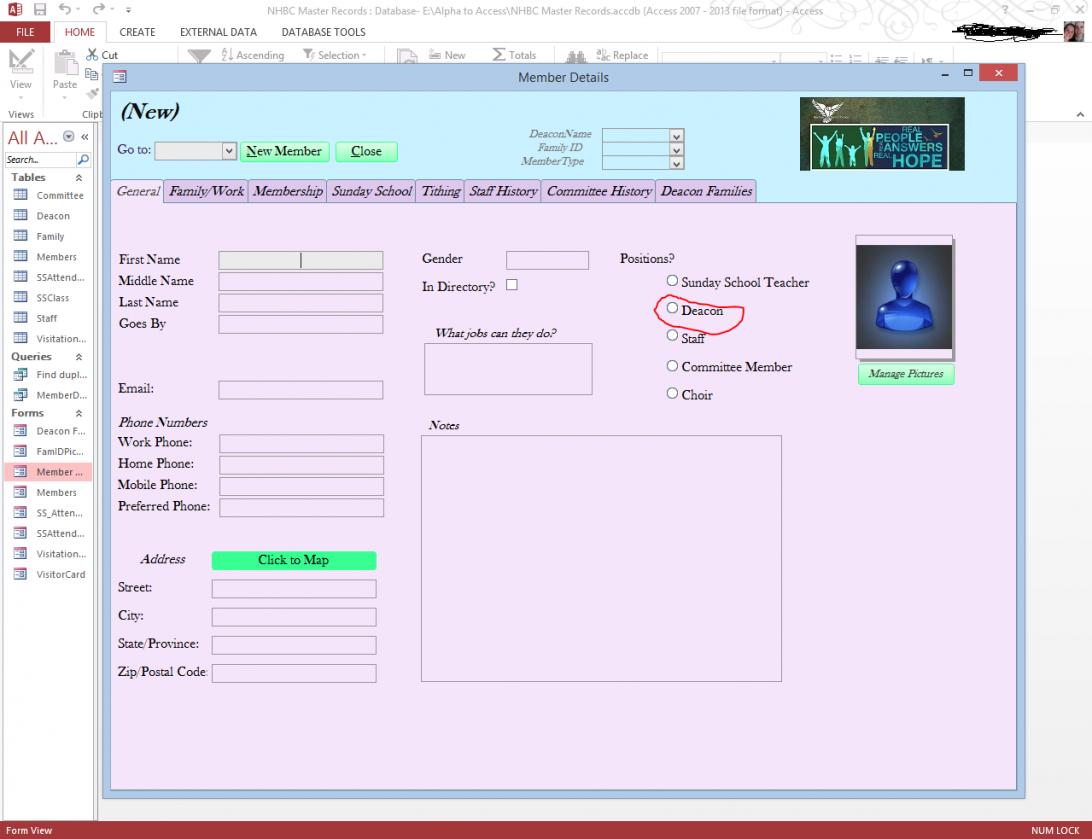1092x839 pixels.
Task: Click the New Member button
Action: click(284, 151)
